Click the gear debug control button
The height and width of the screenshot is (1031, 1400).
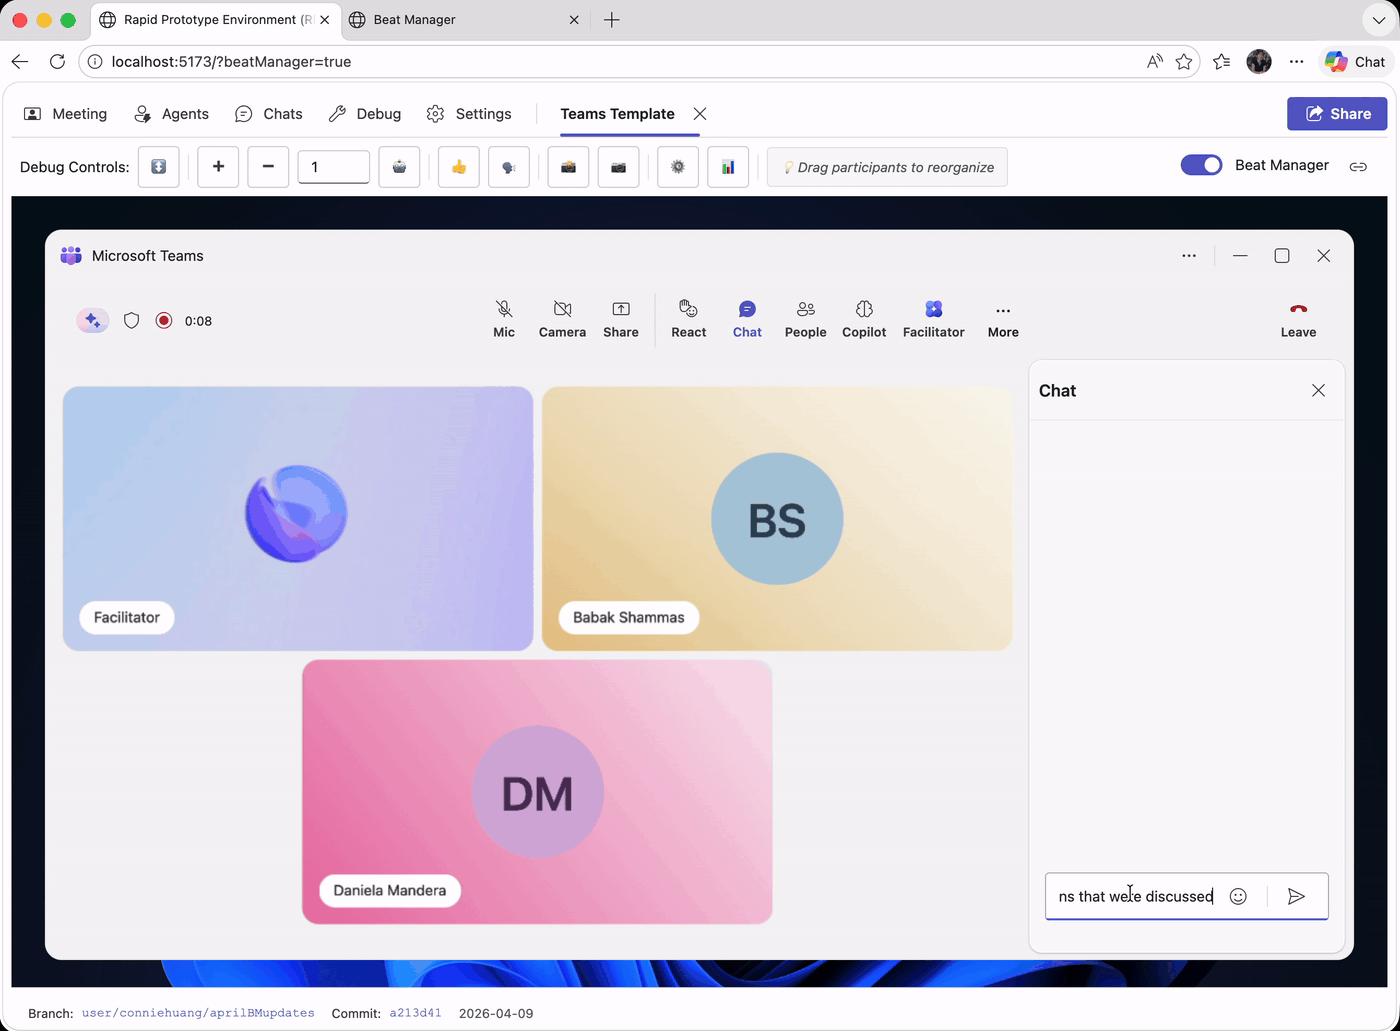tap(678, 167)
